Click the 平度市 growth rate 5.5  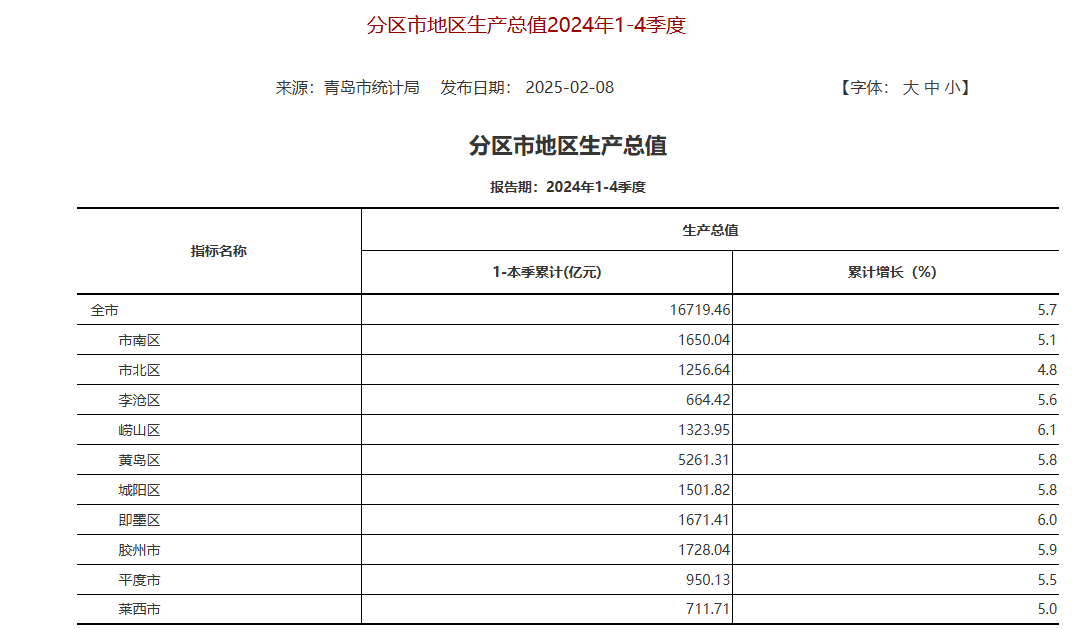pos(1047,580)
